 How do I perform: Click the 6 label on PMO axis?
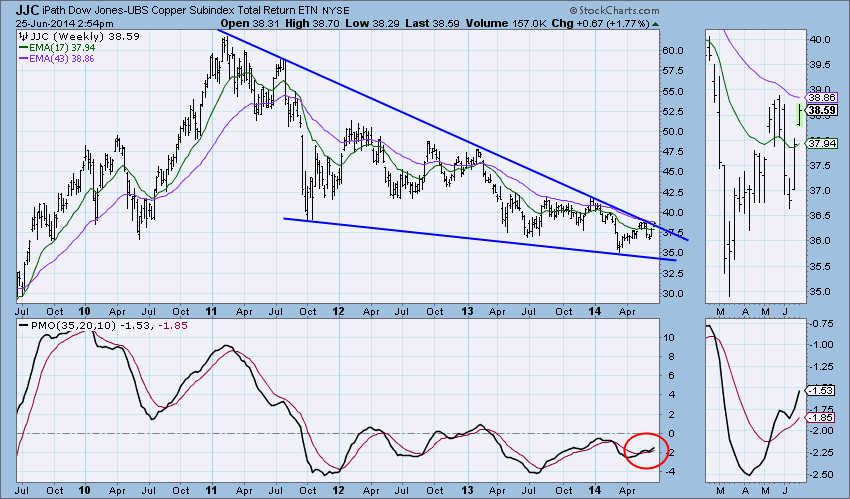click(x=671, y=375)
